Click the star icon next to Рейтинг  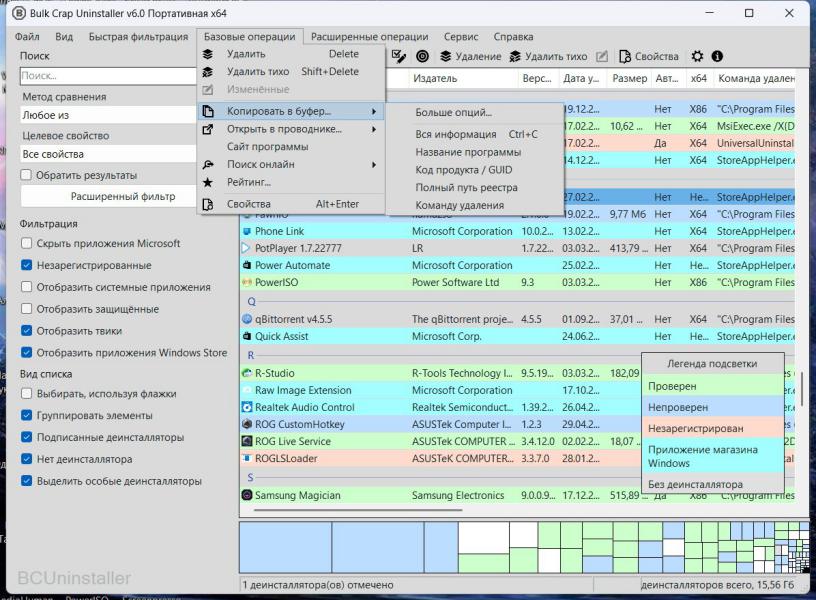[x=208, y=183]
